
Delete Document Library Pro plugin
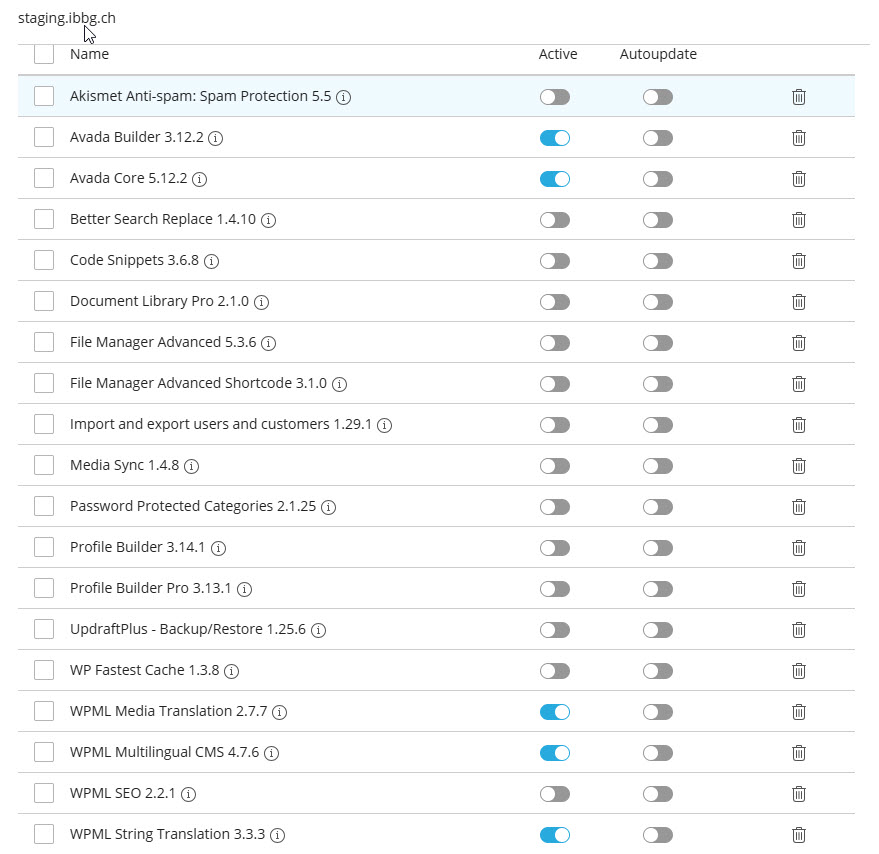799,302
